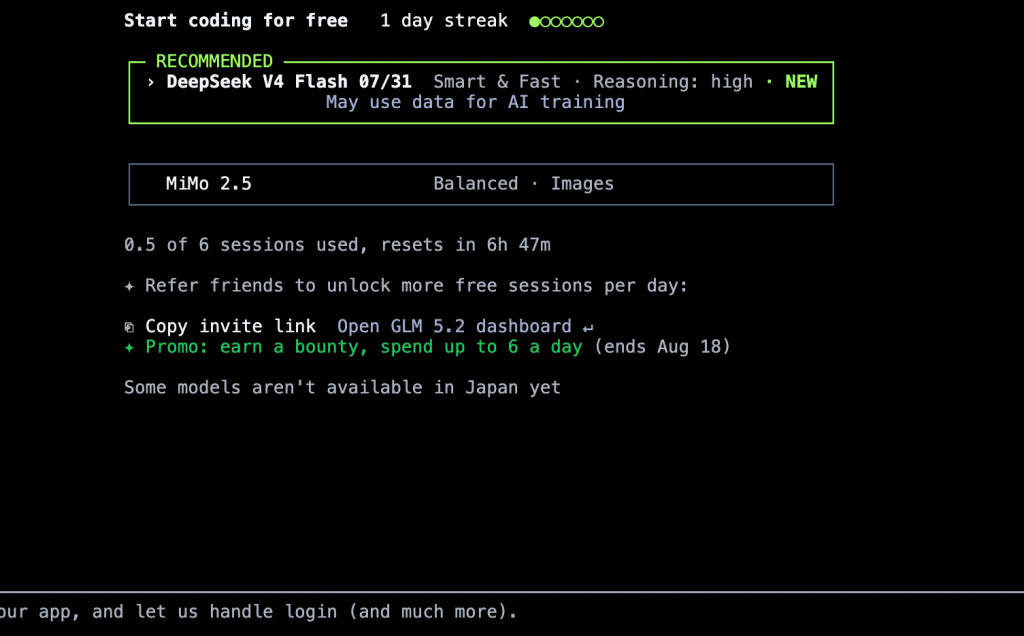Click 'Some models aren't available in Japan yet'
Screen dimensions: 1024x636
(342, 387)
